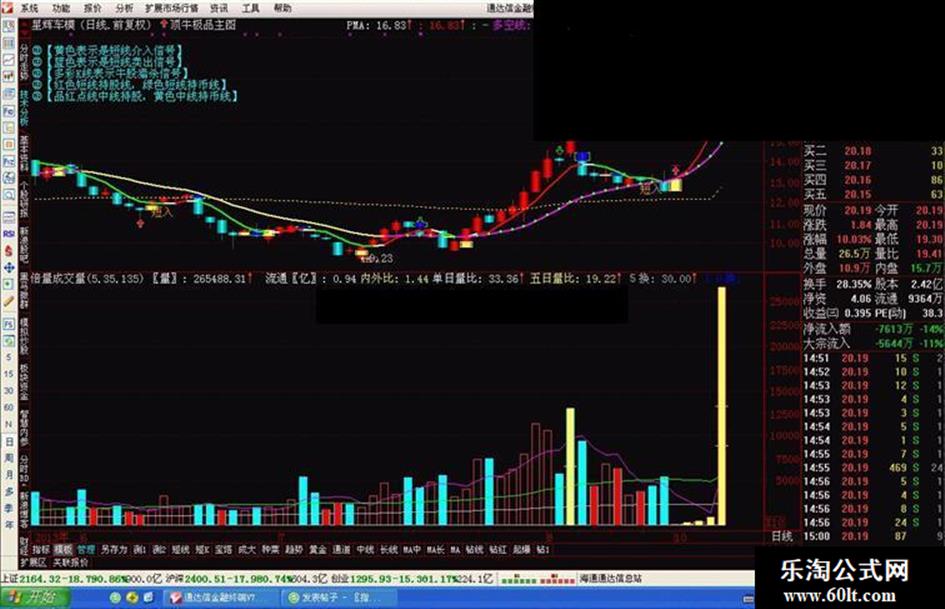This screenshot has height=609, width=945.
Task: Open the 分析 menu
Action: click(124, 8)
